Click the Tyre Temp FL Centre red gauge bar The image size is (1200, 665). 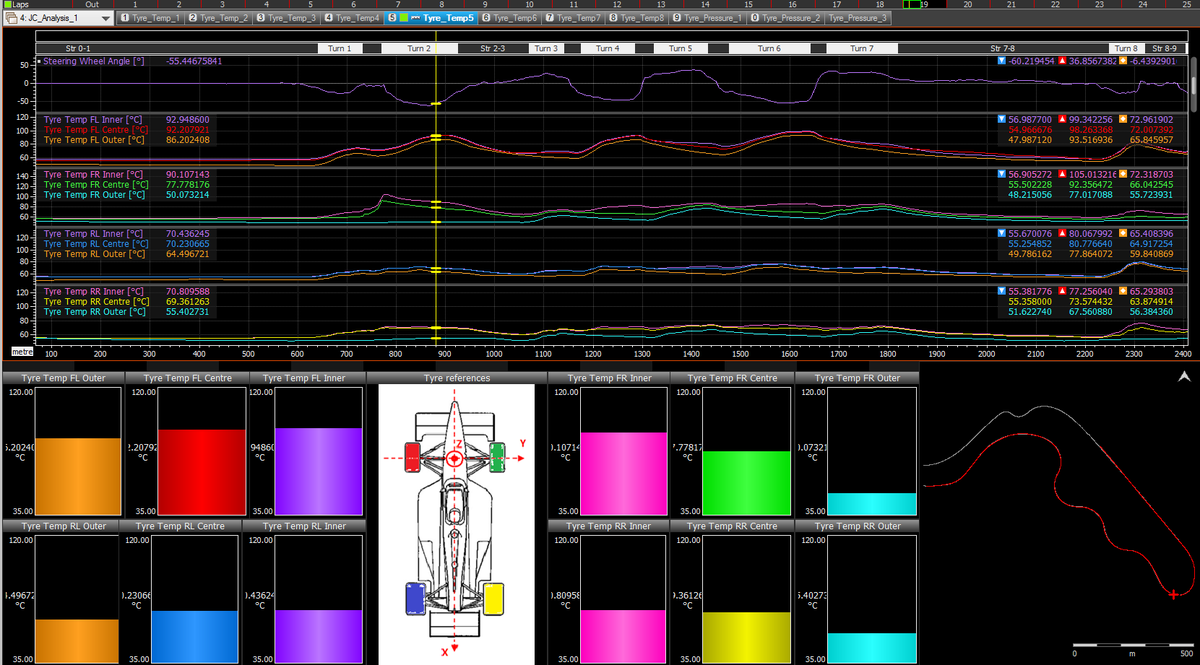point(201,471)
